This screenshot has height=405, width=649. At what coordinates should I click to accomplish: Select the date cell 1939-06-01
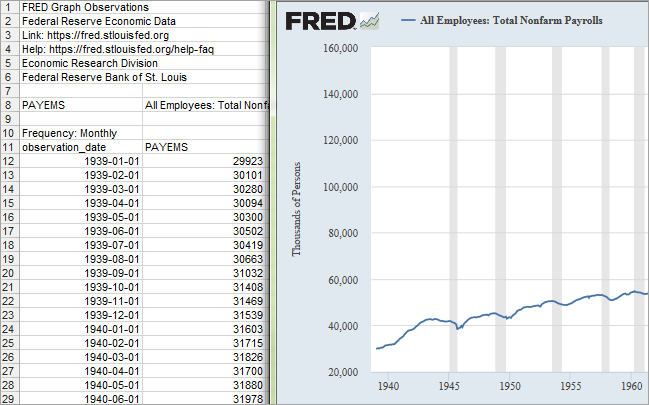(x=81, y=231)
